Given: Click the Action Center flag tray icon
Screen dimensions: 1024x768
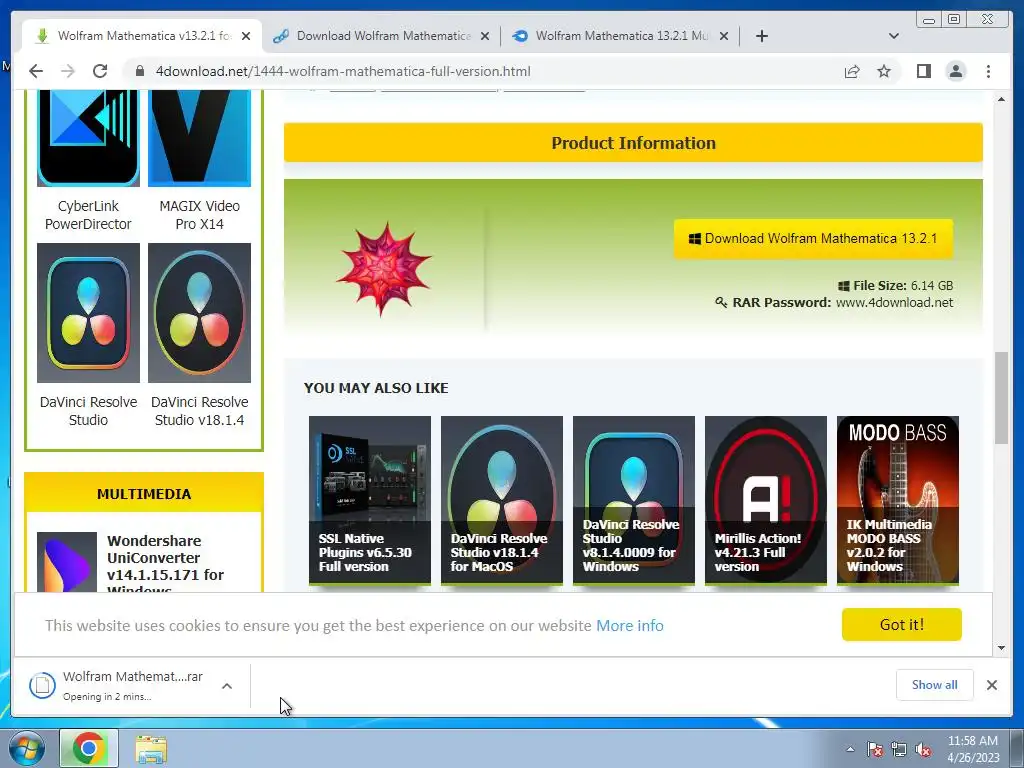Looking at the screenshot, I should click(x=874, y=749).
